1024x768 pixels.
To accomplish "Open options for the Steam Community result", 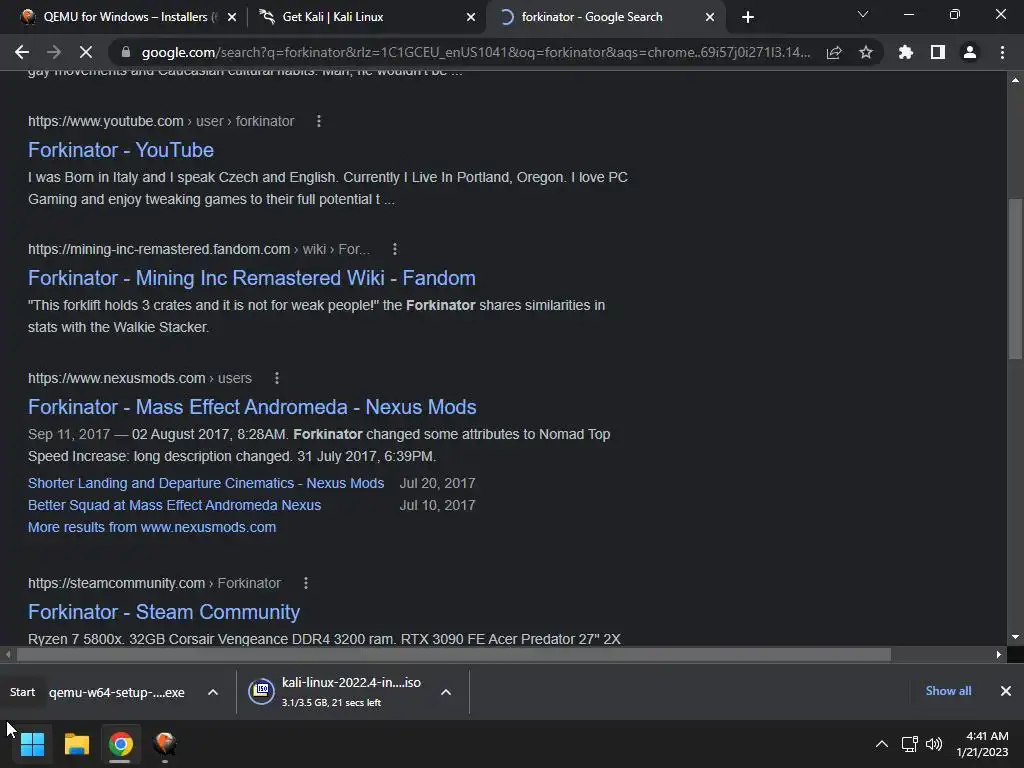I will (306, 583).
